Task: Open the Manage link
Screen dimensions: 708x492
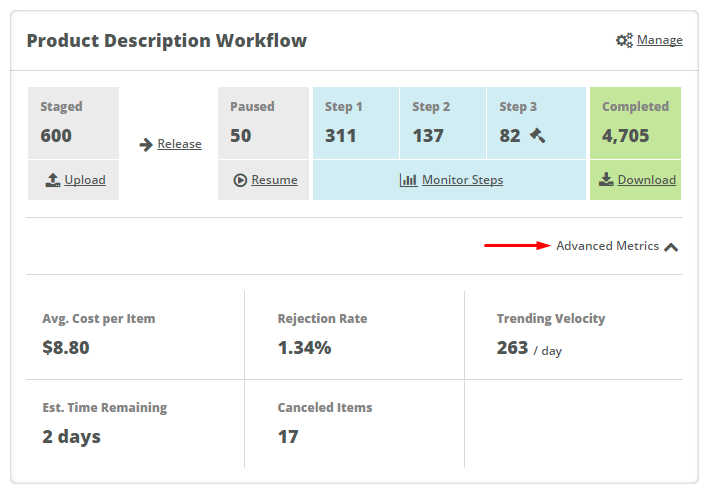Action: [660, 40]
